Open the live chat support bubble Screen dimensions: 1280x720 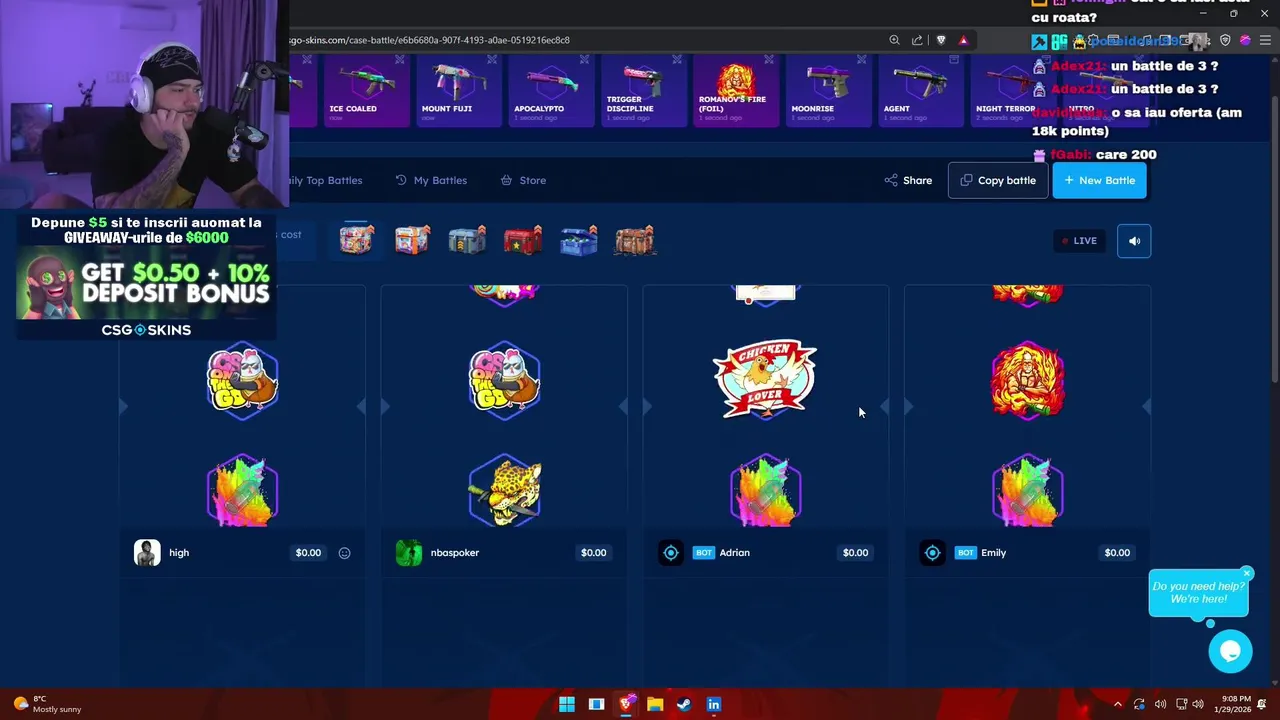[x=1230, y=652]
